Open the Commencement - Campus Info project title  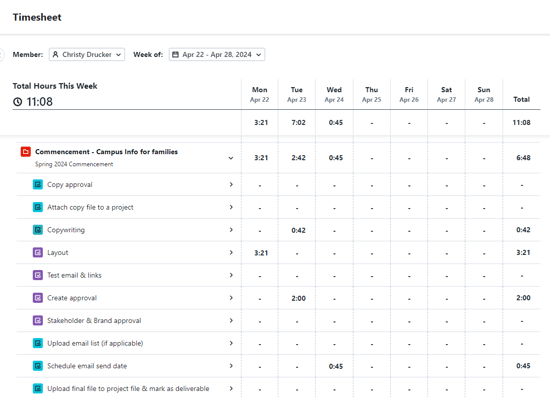pos(106,152)
